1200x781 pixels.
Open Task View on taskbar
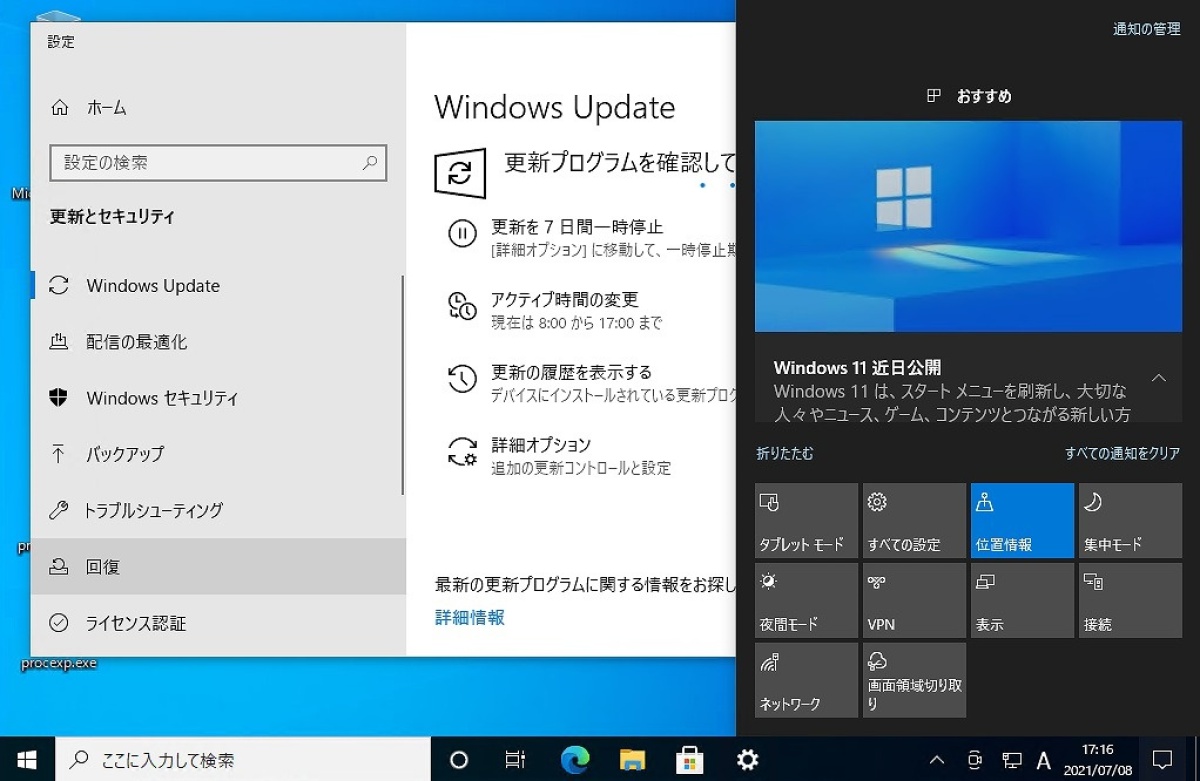pos(515,760)
